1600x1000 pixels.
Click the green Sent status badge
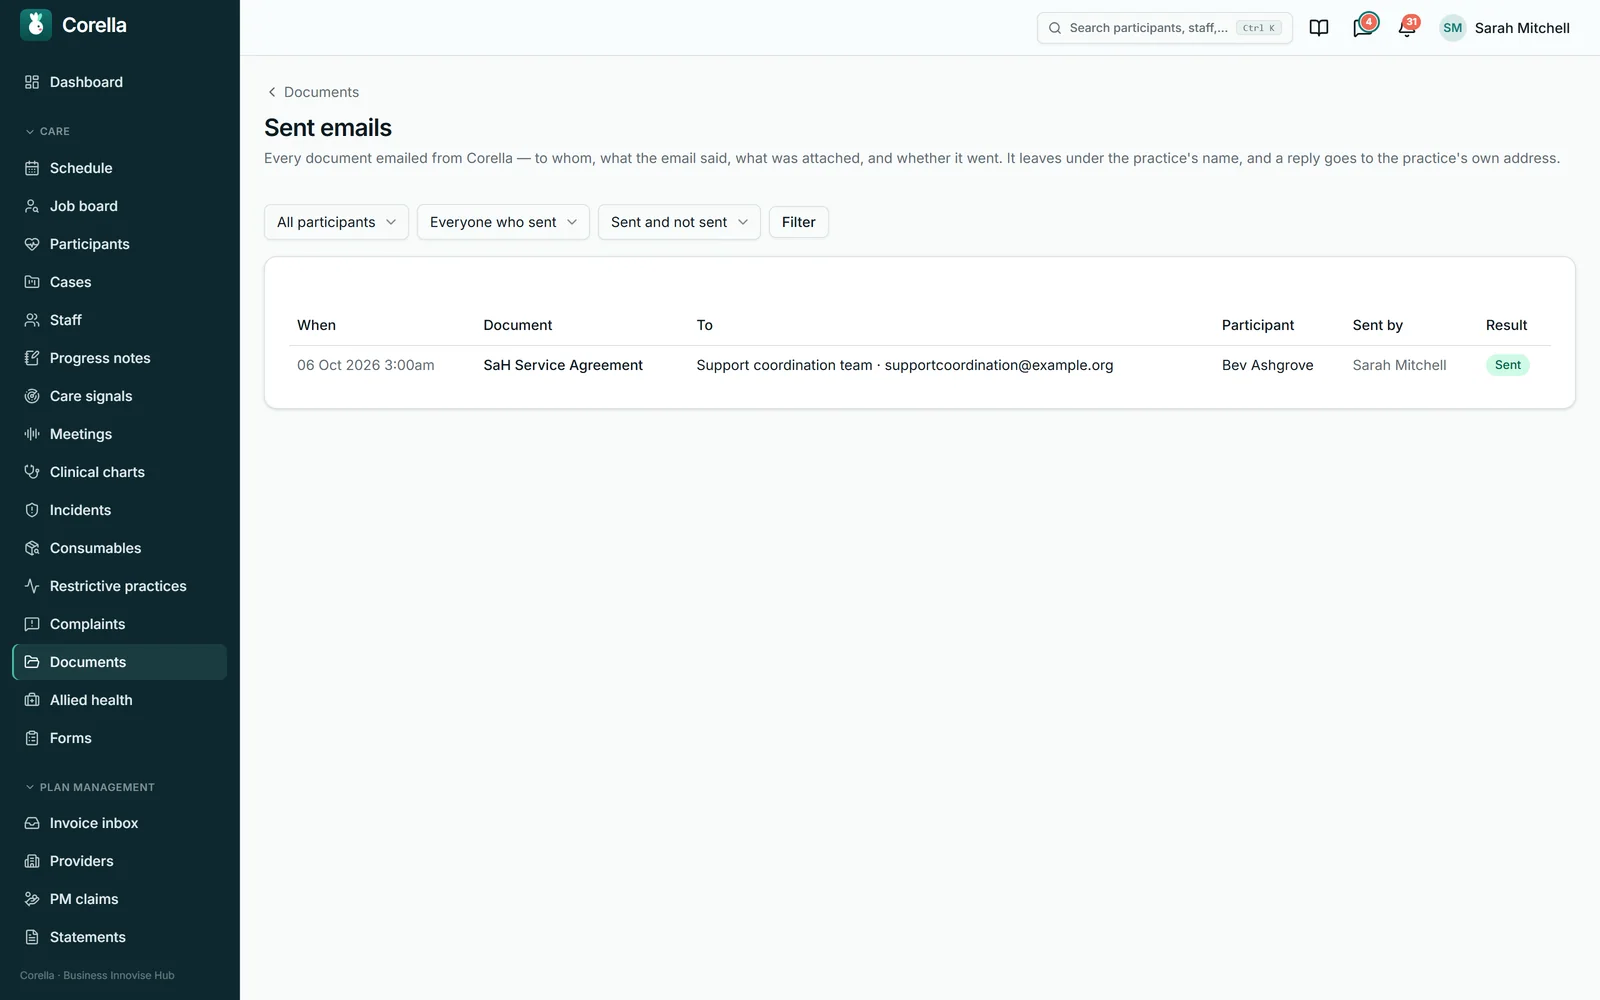tap(1507, 365)
